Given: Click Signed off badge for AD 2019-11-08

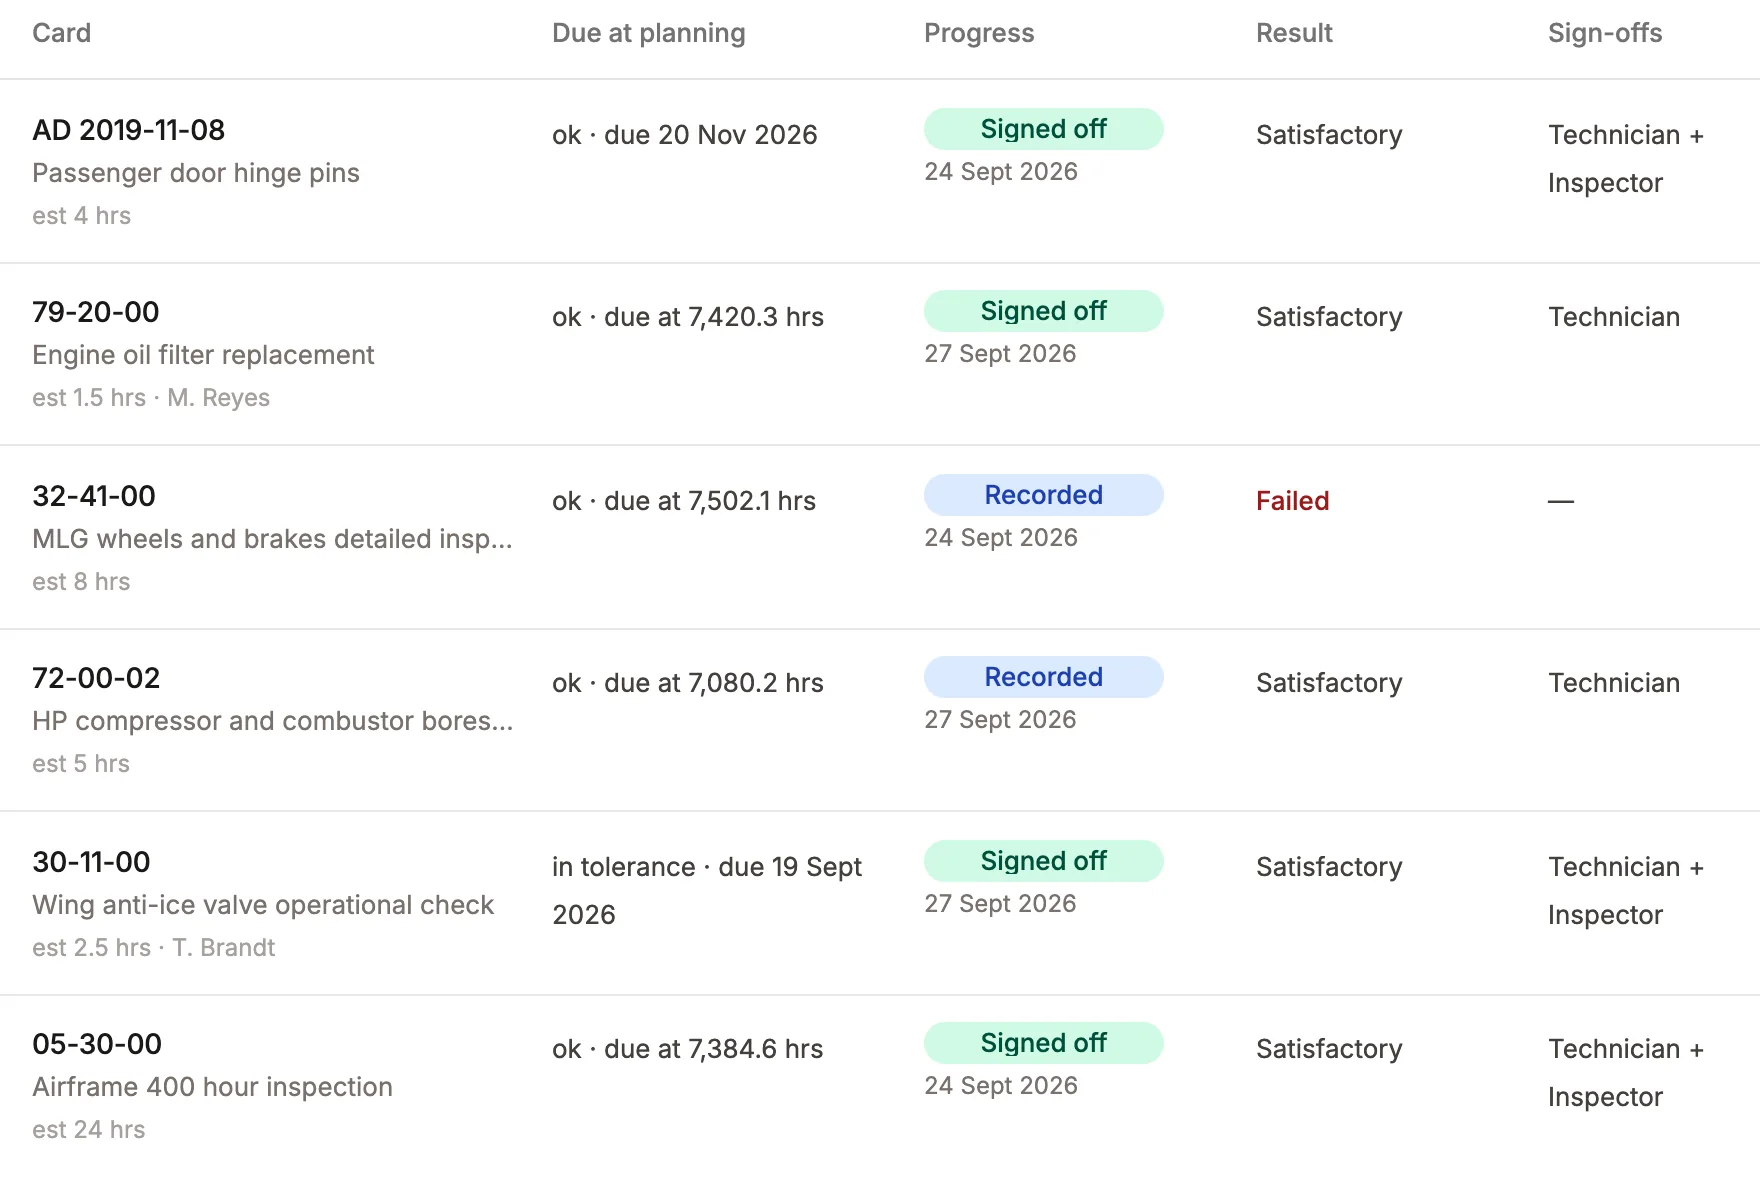Looking at the screenshot, I should pos(1043,129).
